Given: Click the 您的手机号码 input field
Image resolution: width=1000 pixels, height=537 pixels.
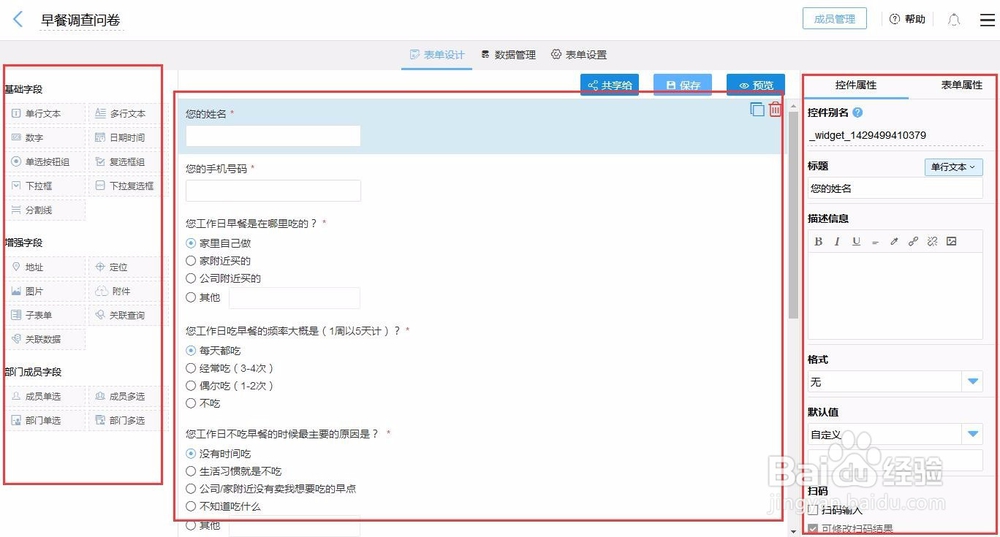Looking at the screenshot, I should (x=273, y=191).
